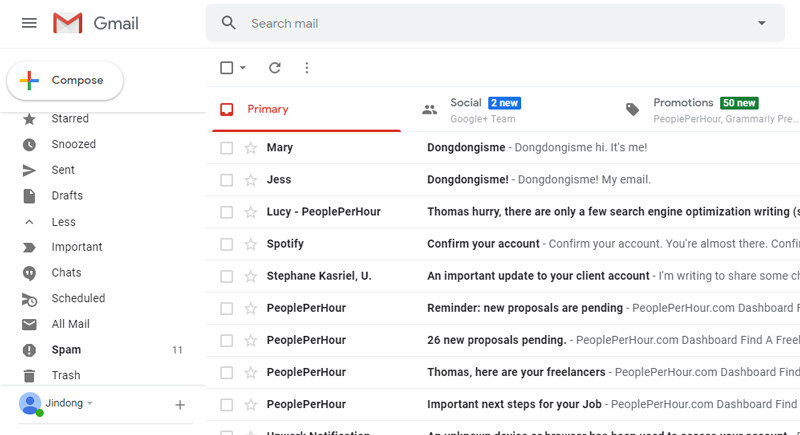This screenshot has width=800, height=435.
Task: Click the Refresh mail icon
Action: [x=275, y=68]
